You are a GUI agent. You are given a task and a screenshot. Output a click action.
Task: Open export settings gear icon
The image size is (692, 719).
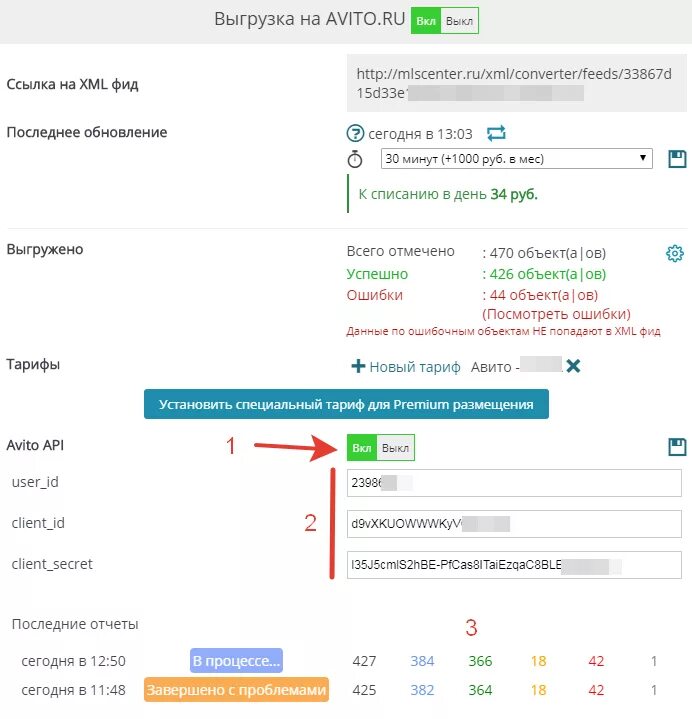675,253
